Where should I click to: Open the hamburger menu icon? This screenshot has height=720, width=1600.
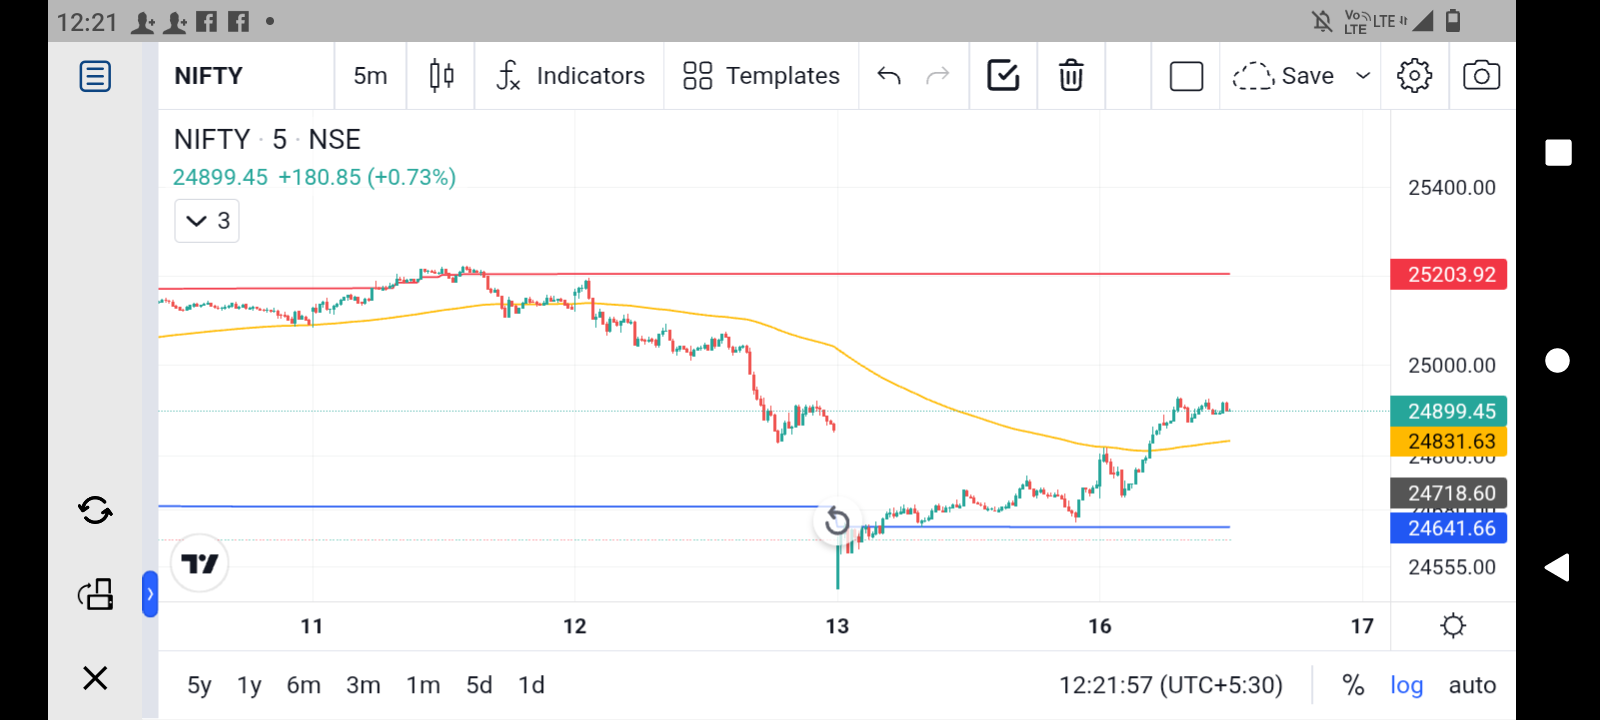point(95,76)
